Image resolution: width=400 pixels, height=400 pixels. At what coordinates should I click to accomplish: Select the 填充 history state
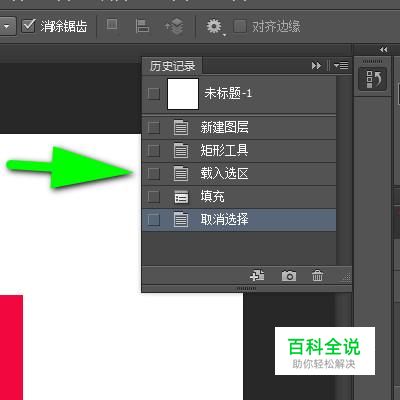(x=239, y=197)
